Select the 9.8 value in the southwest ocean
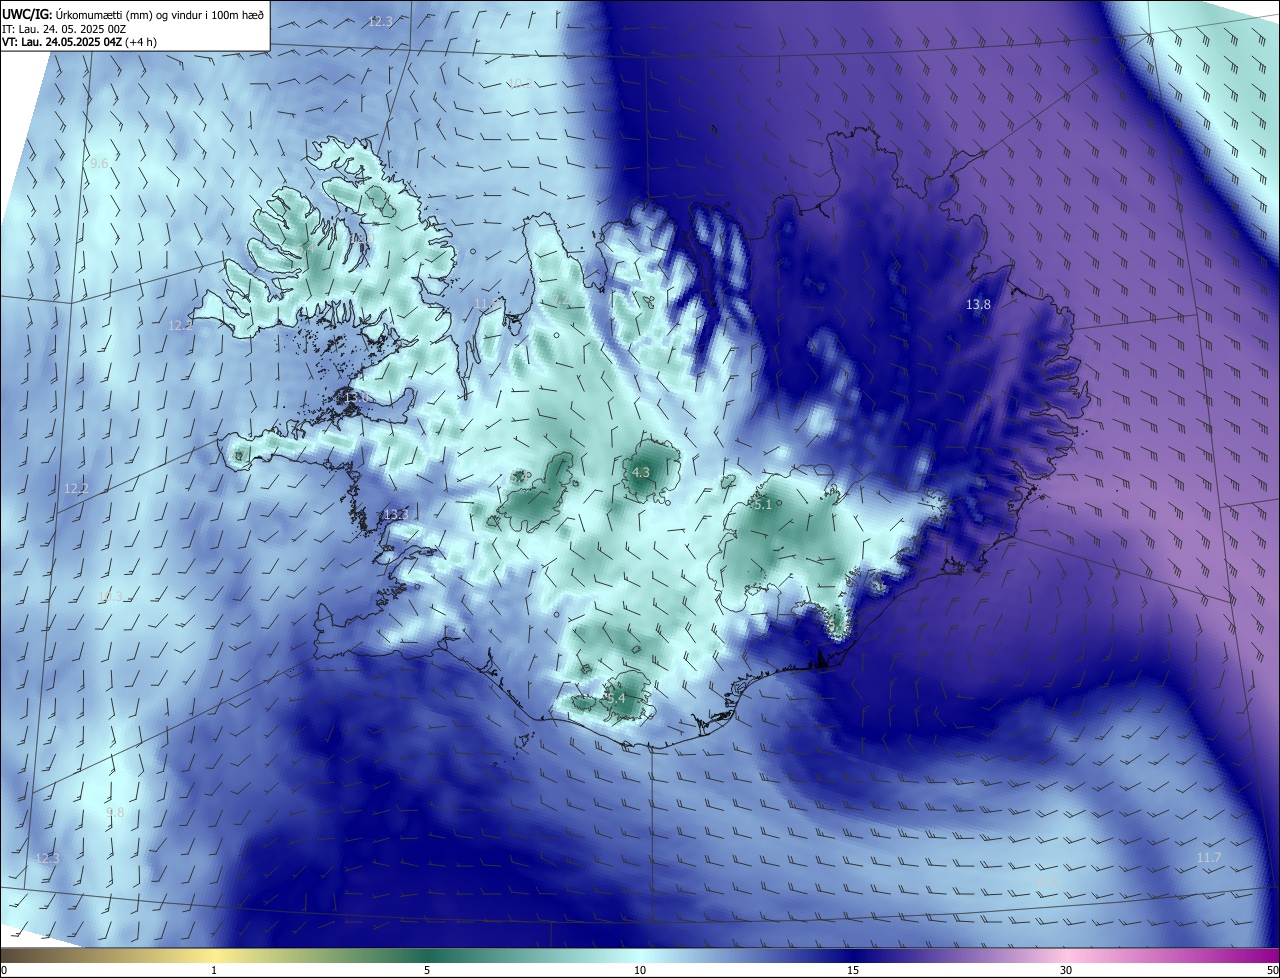Image resolution: width=1280 pixels, height=978 pixels. tap(115, 813)
